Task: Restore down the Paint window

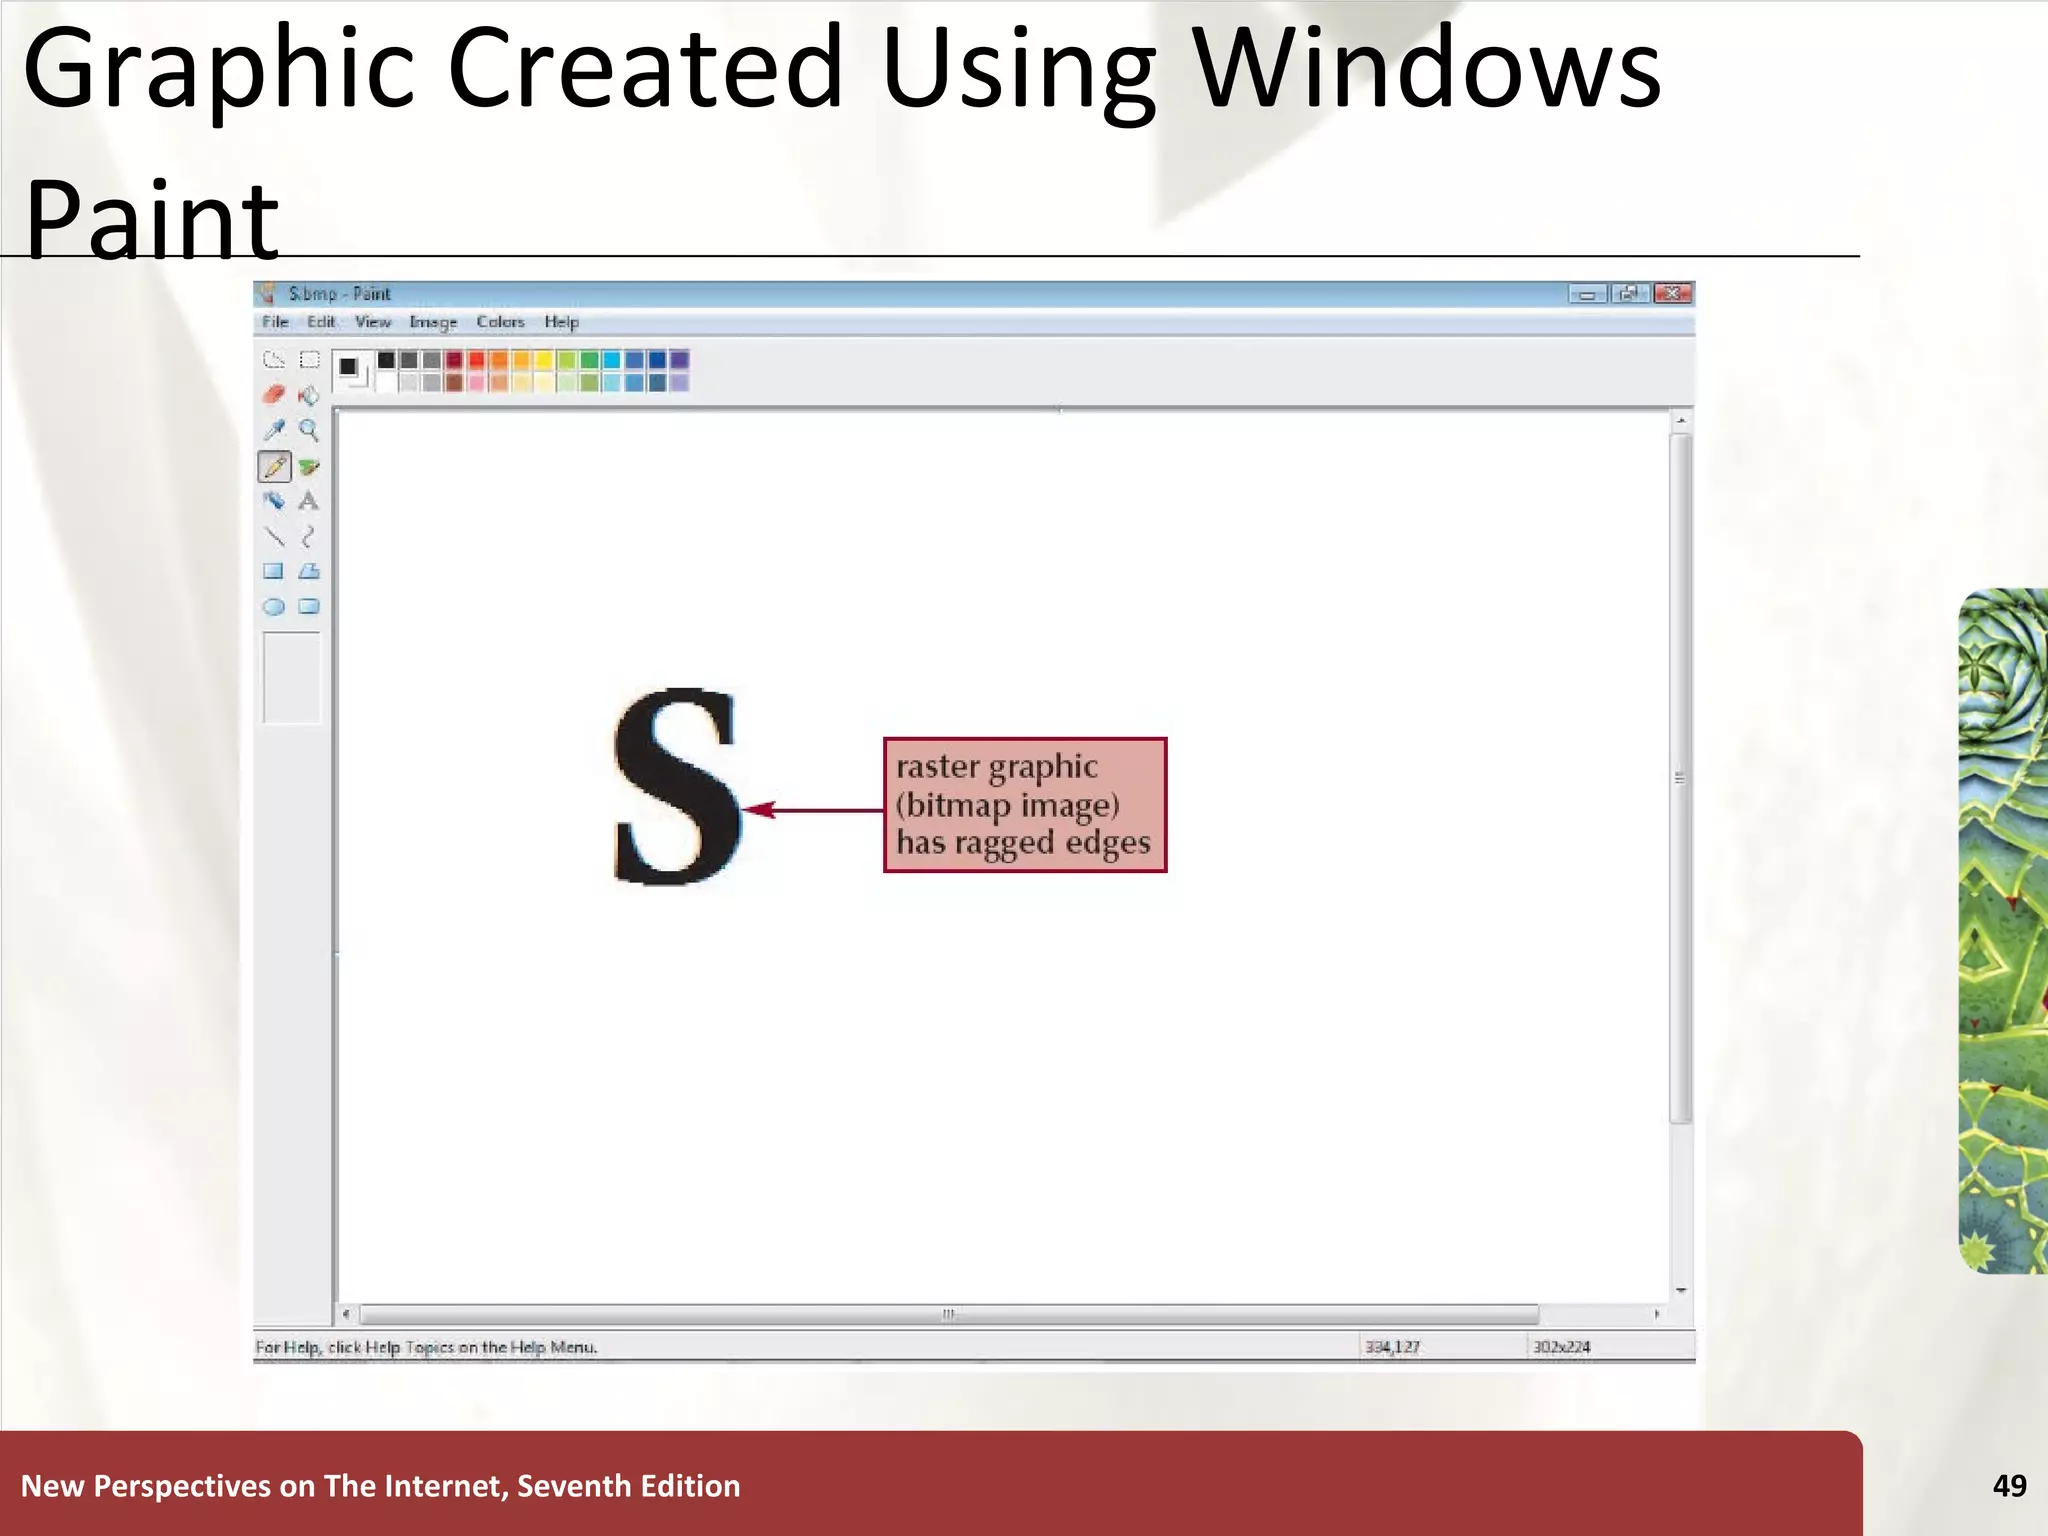Action: (x=1630, y=294)
